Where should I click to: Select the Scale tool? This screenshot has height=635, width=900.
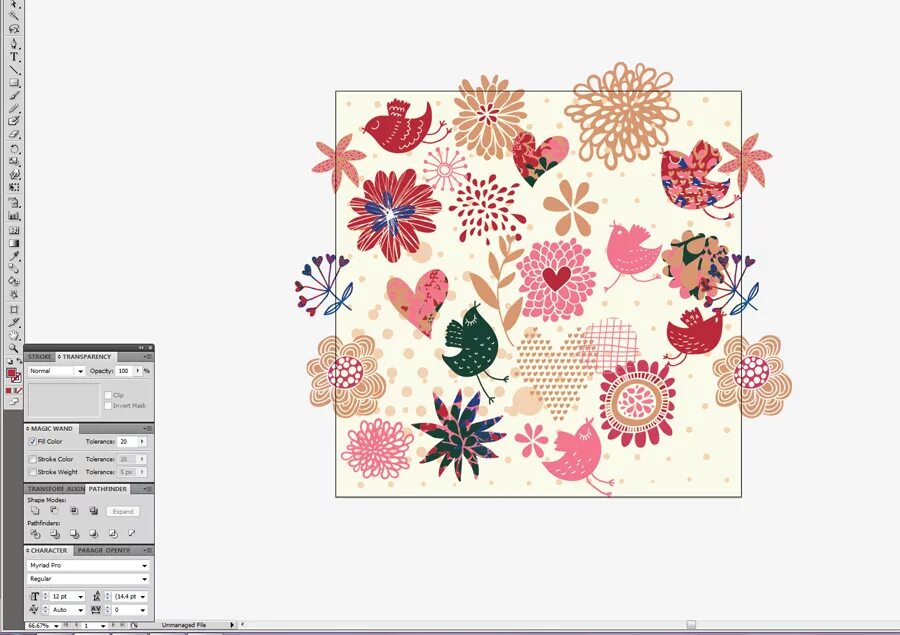(x=14, y=162)
